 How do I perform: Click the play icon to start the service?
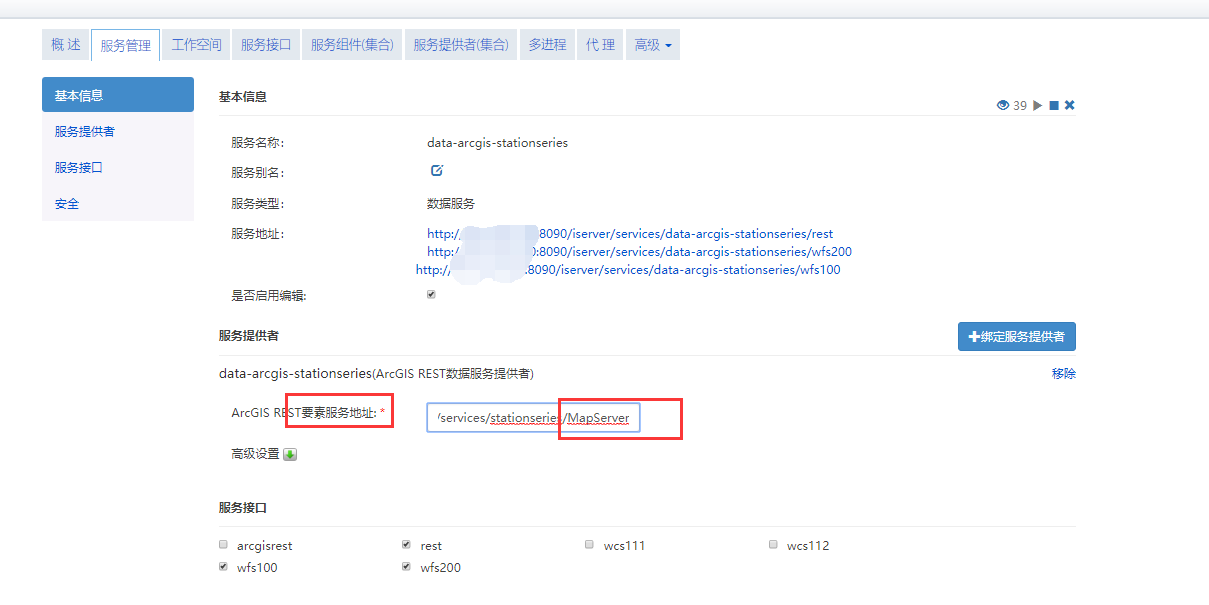[1037, 105]
